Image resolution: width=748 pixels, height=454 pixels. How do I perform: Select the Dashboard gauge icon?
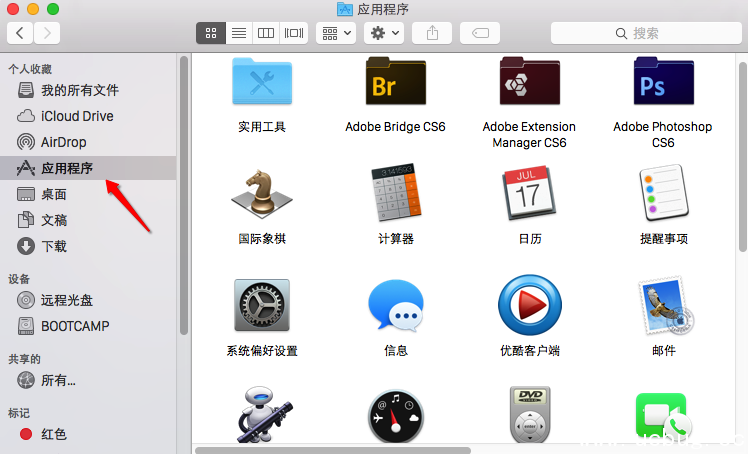pos(395,417)
